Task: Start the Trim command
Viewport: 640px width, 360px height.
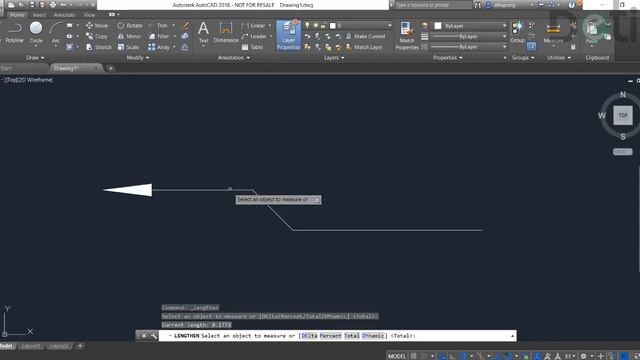Action: tap(158, 25)
